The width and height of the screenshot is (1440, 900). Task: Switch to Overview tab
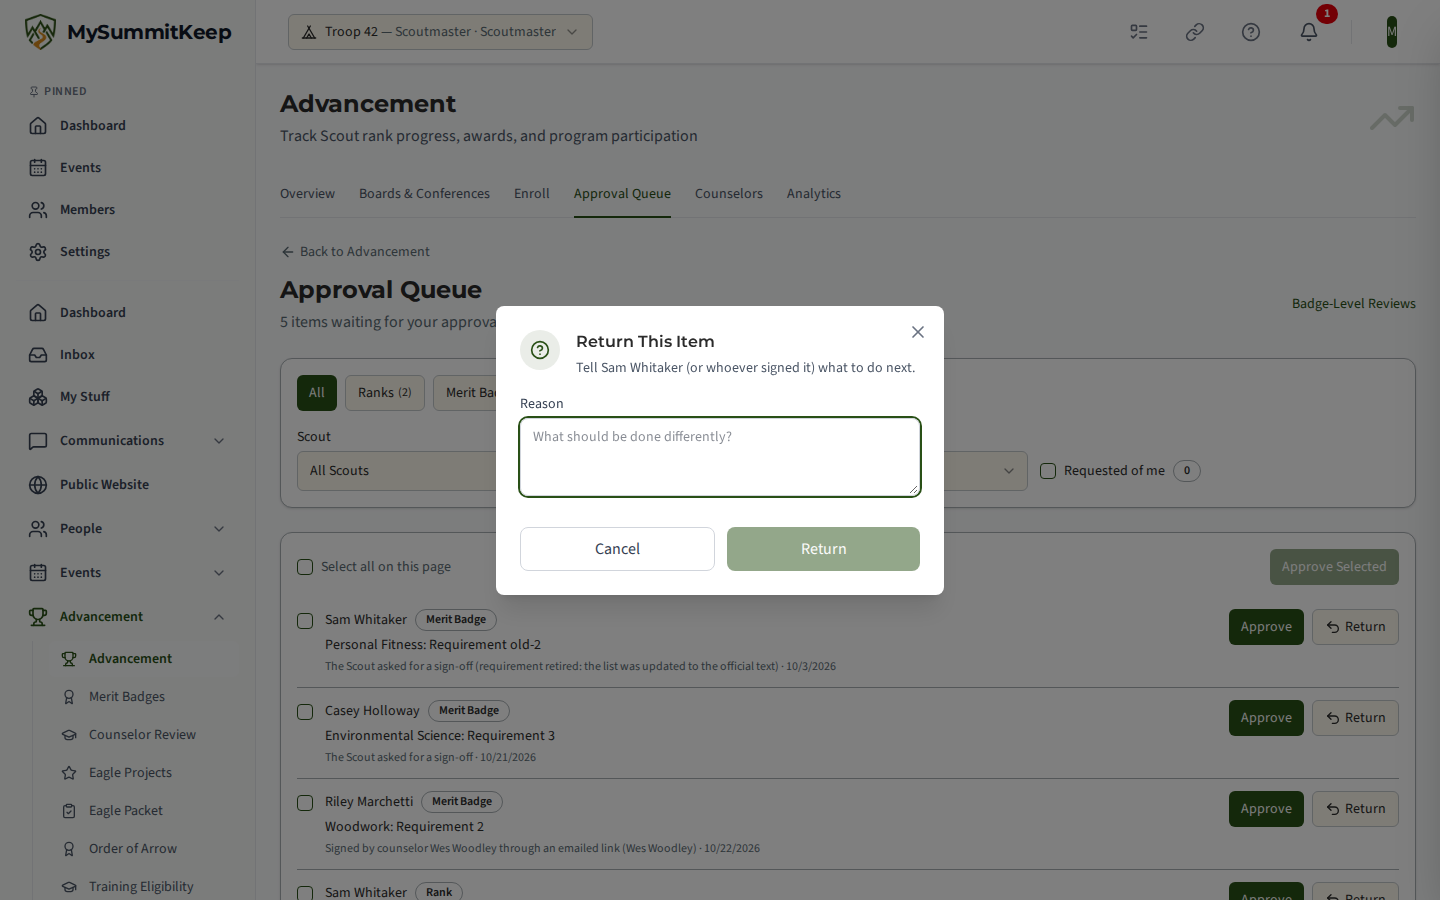(x=307, y=194)
